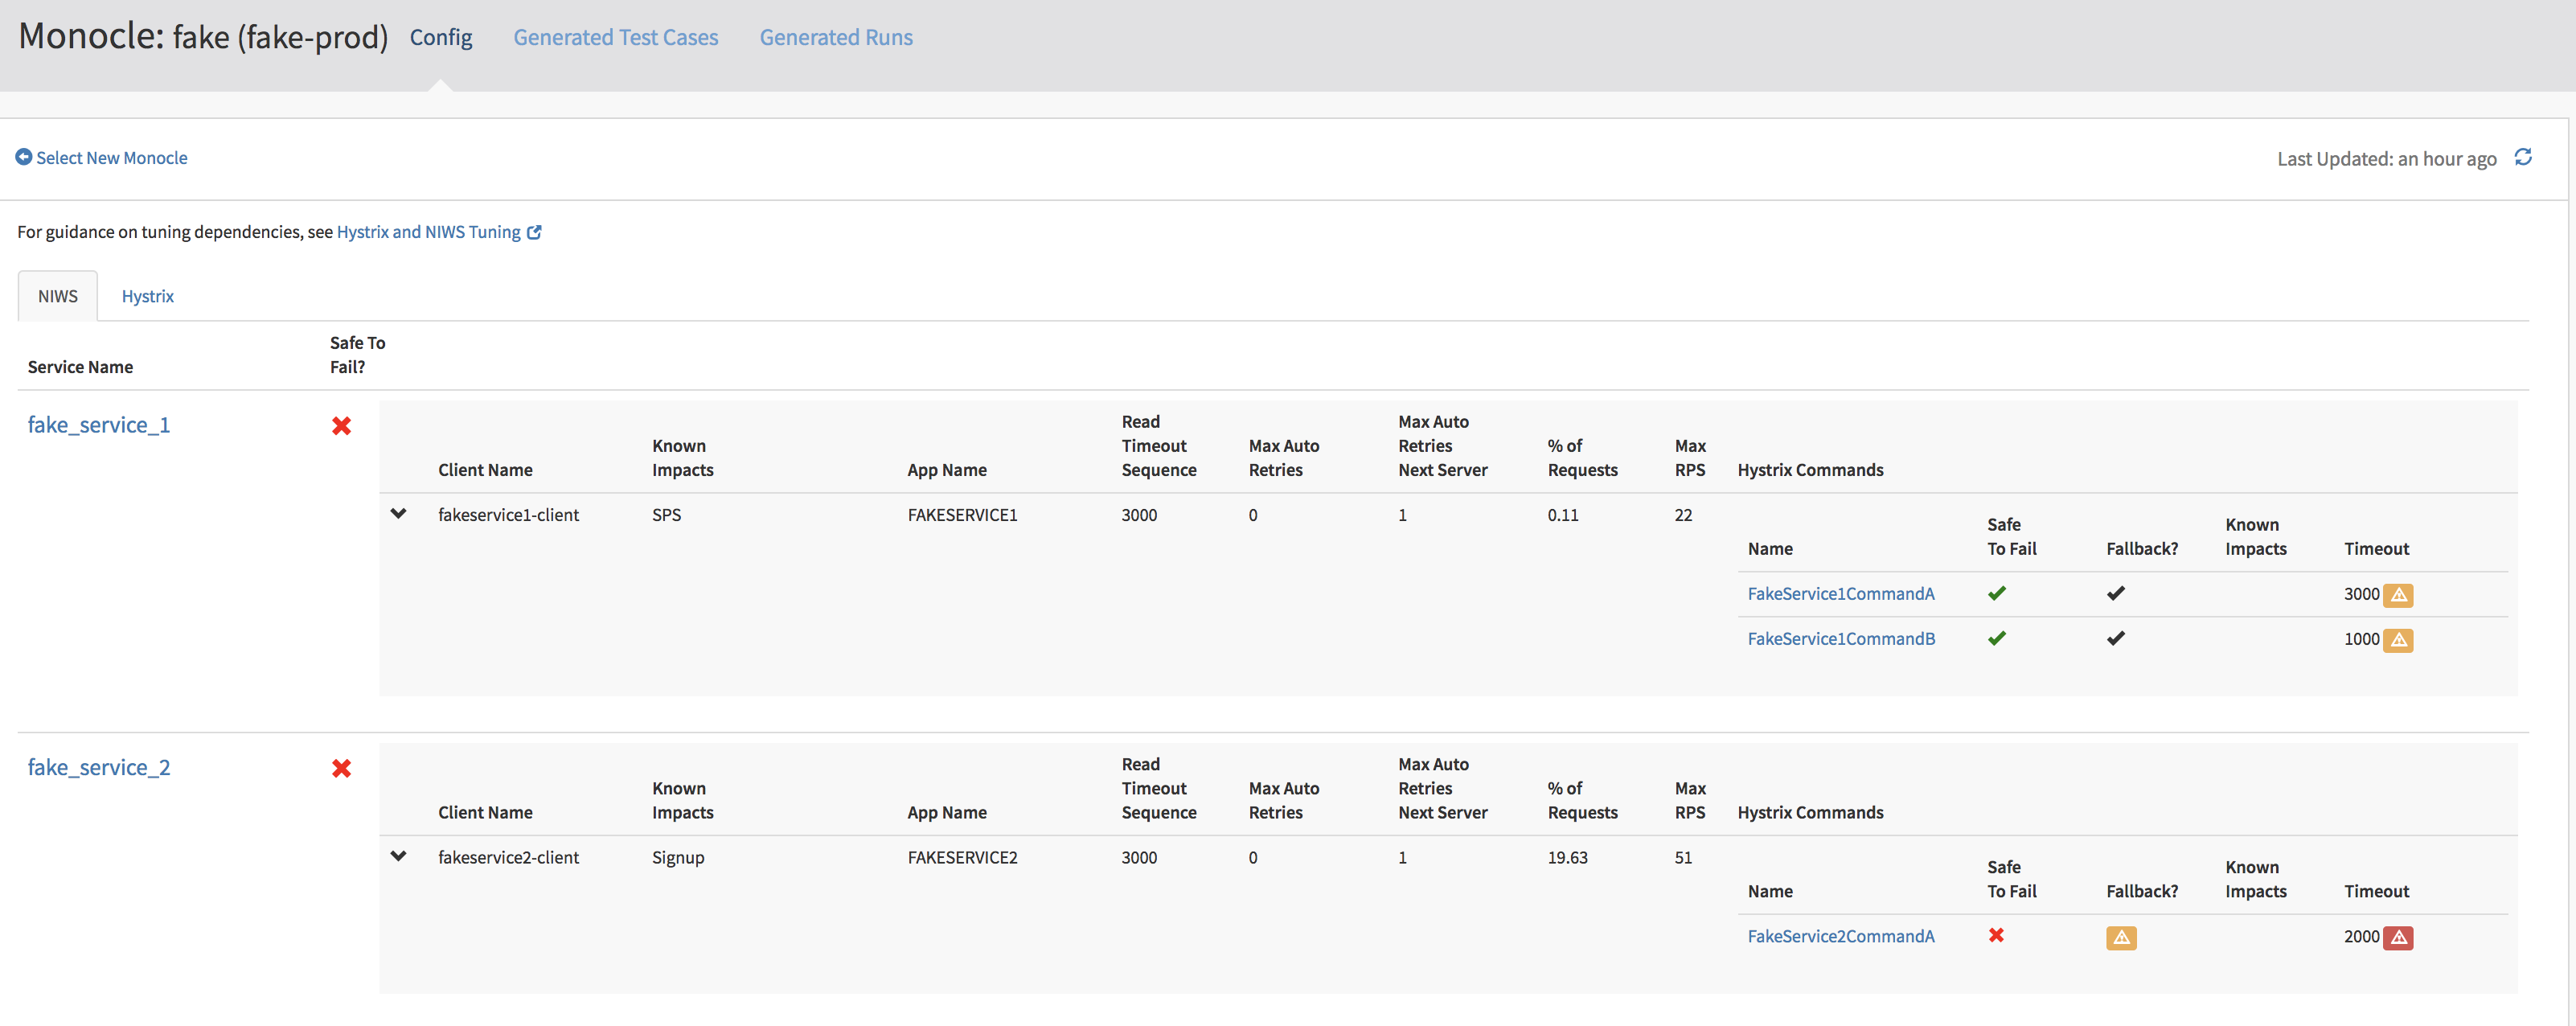Viewport: 2576px width, 1026px height.
Task: Click the Monocle: fake (fake-prod) title
Action: coord(203,37)
